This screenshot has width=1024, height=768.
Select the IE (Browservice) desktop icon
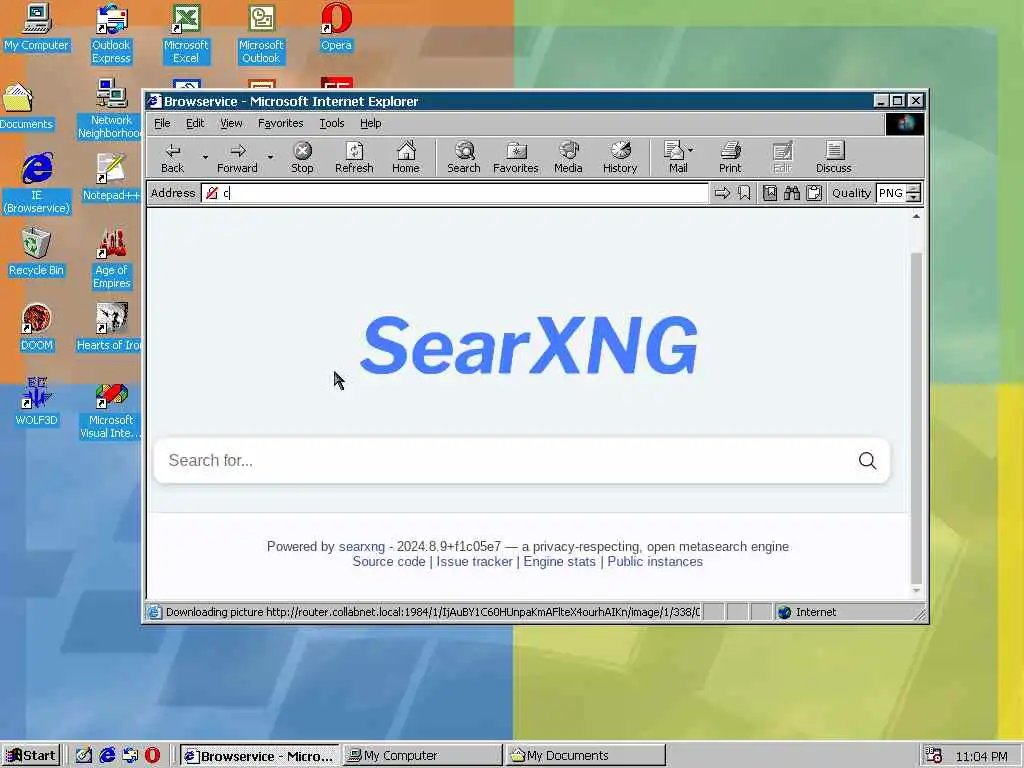[37, 184]
